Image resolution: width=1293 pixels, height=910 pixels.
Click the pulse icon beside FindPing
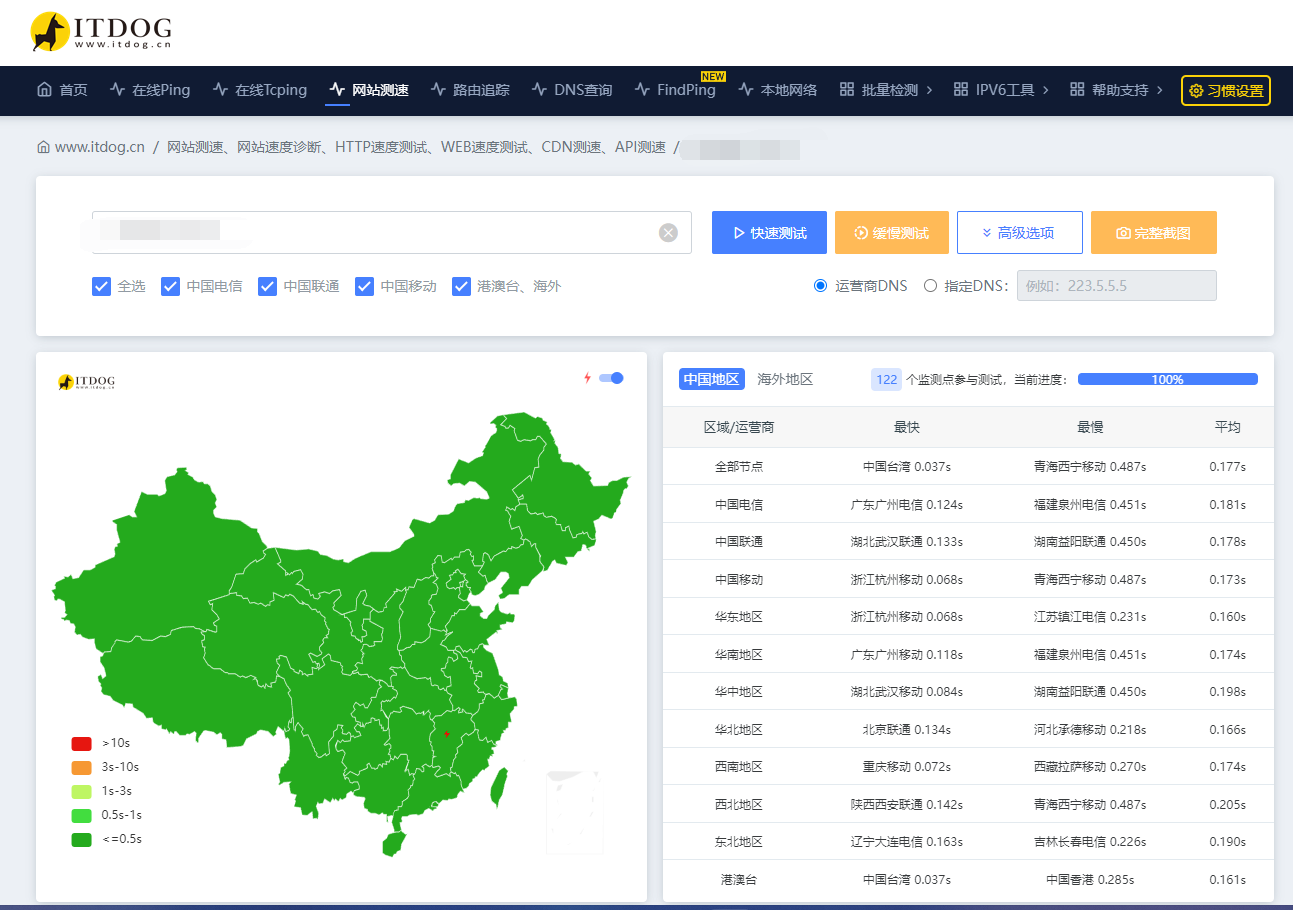(642, 89)
